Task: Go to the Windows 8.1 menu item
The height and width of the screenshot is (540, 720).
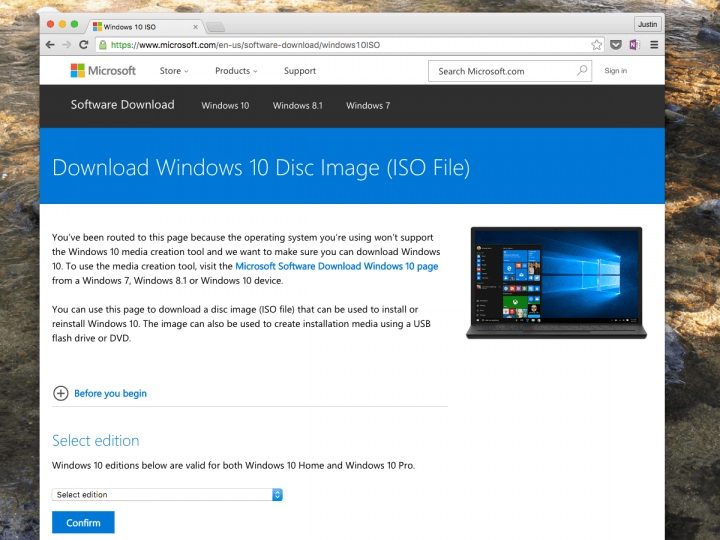Action: [298, 106]
